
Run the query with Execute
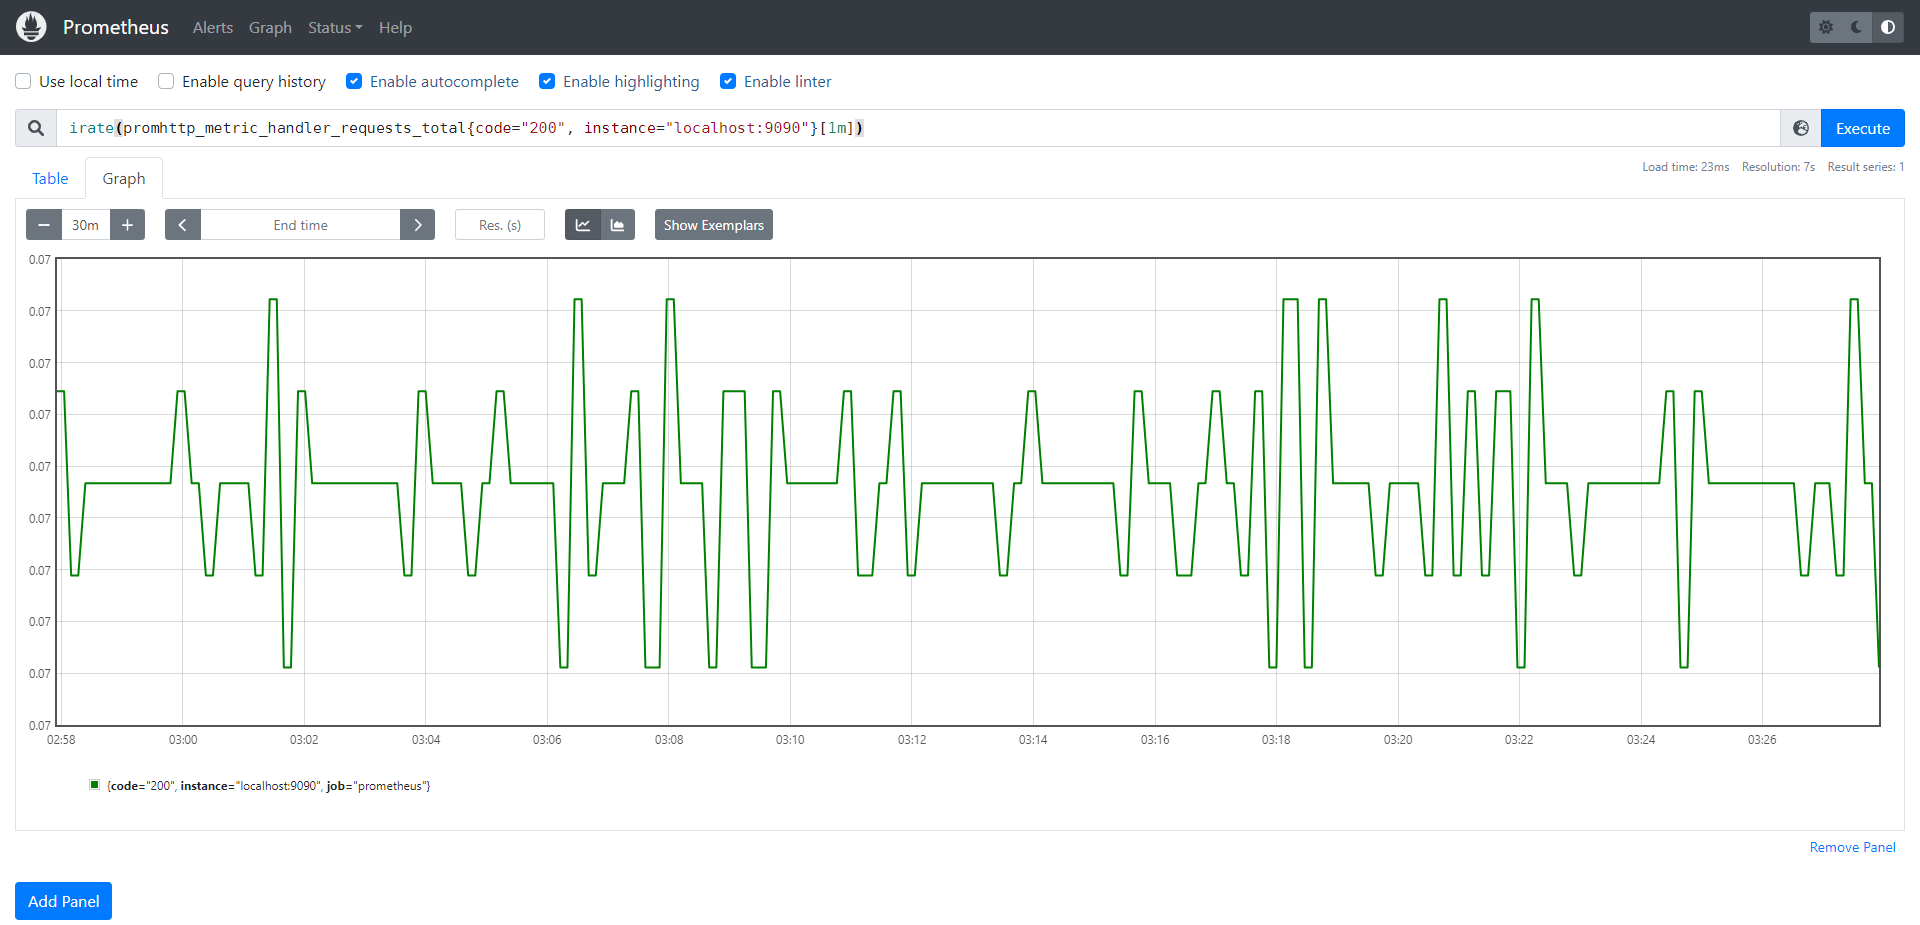(x=1862, y=128)
